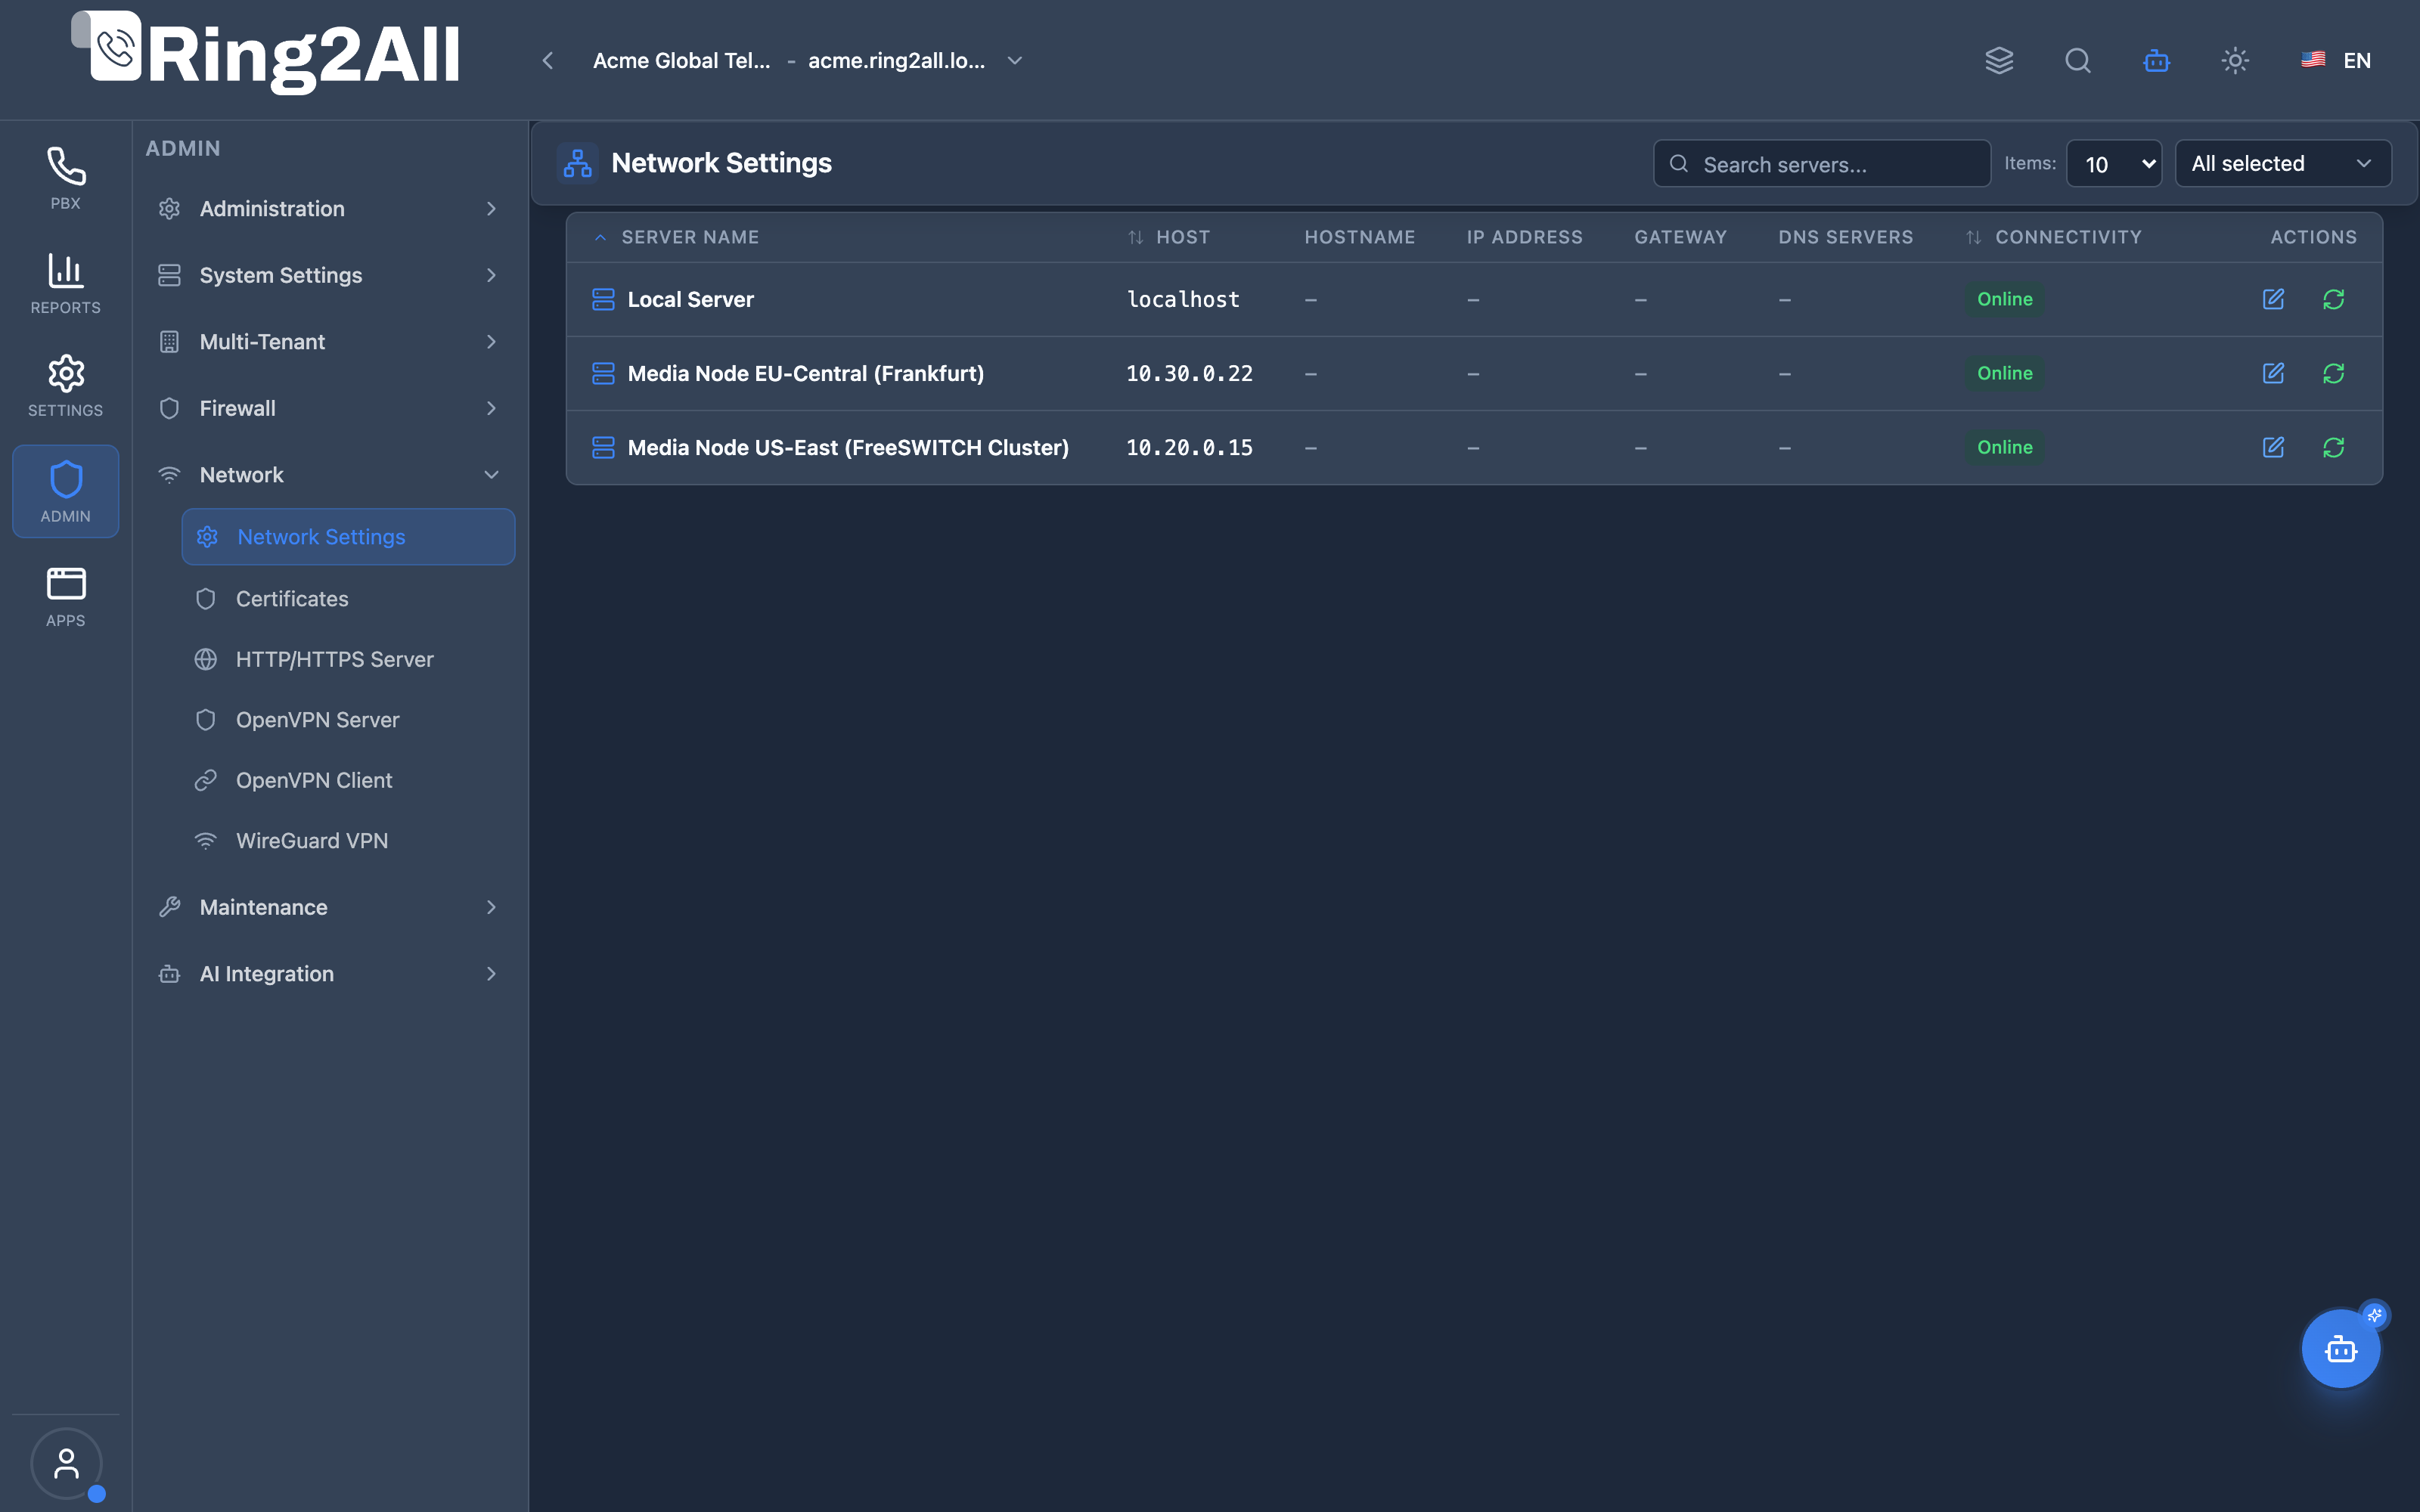Open the Reports section
This screenshot has width=2420, height=1512.
point(65,283)
